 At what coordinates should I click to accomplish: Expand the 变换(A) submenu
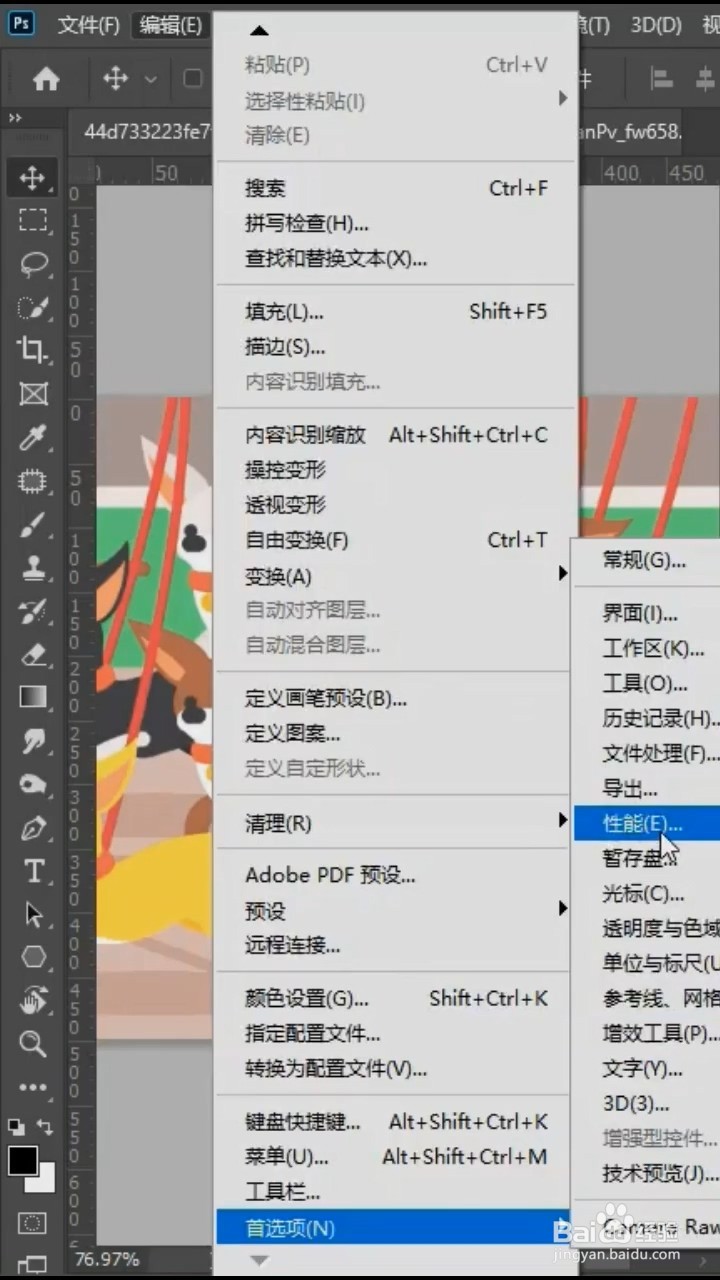(x=397, y=576)
